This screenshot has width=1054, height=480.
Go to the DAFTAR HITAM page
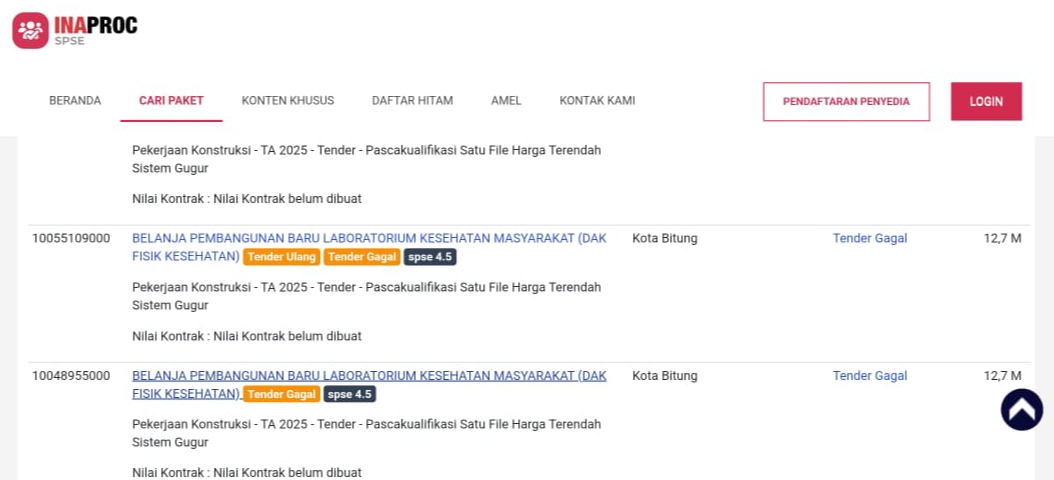412,101
